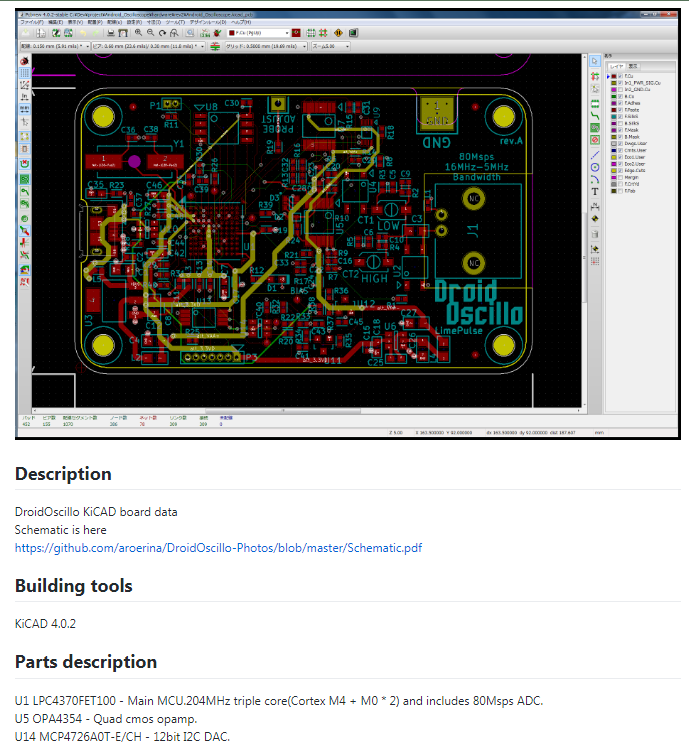Open the via size dropdown

[148, 46]
